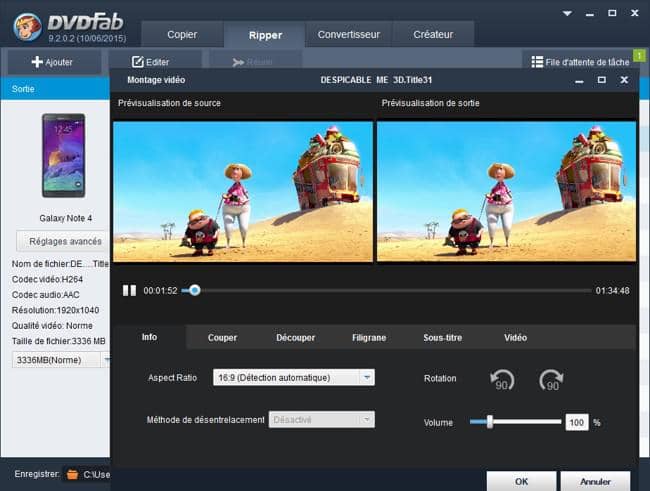Click the Galaxy Note 4 label
Viewport: 650px width, 491px height.
click(65, 218)
